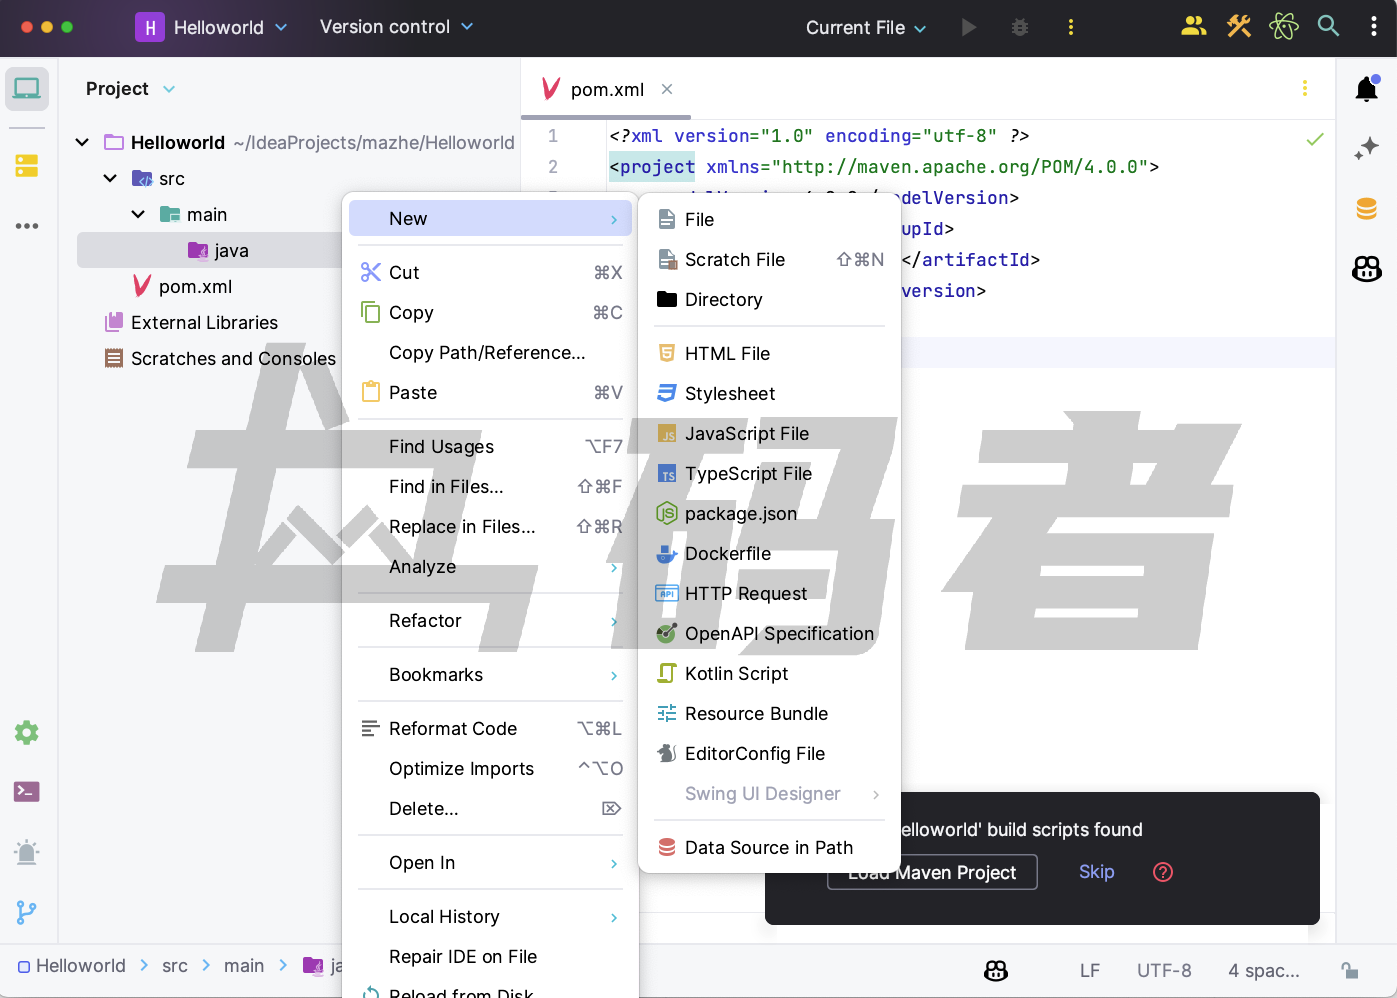1397x998 pixels.
Task: Click the Debug bug icon
Action: point(1019,28)
